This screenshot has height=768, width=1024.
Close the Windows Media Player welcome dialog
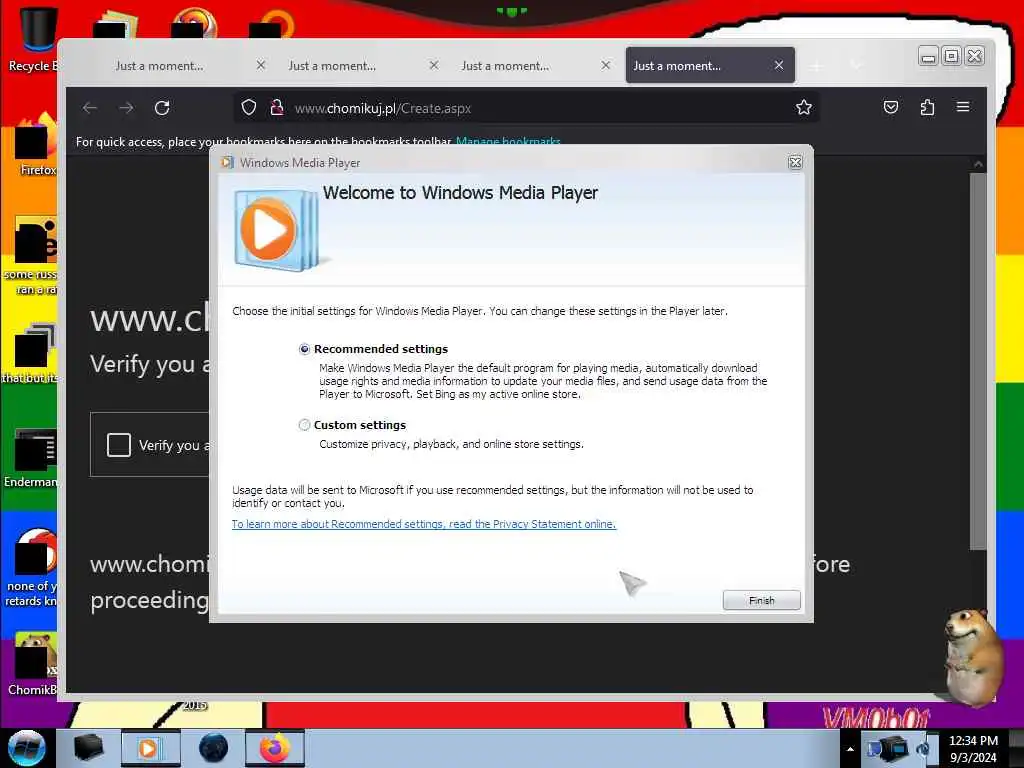click(x=795, y=163)
